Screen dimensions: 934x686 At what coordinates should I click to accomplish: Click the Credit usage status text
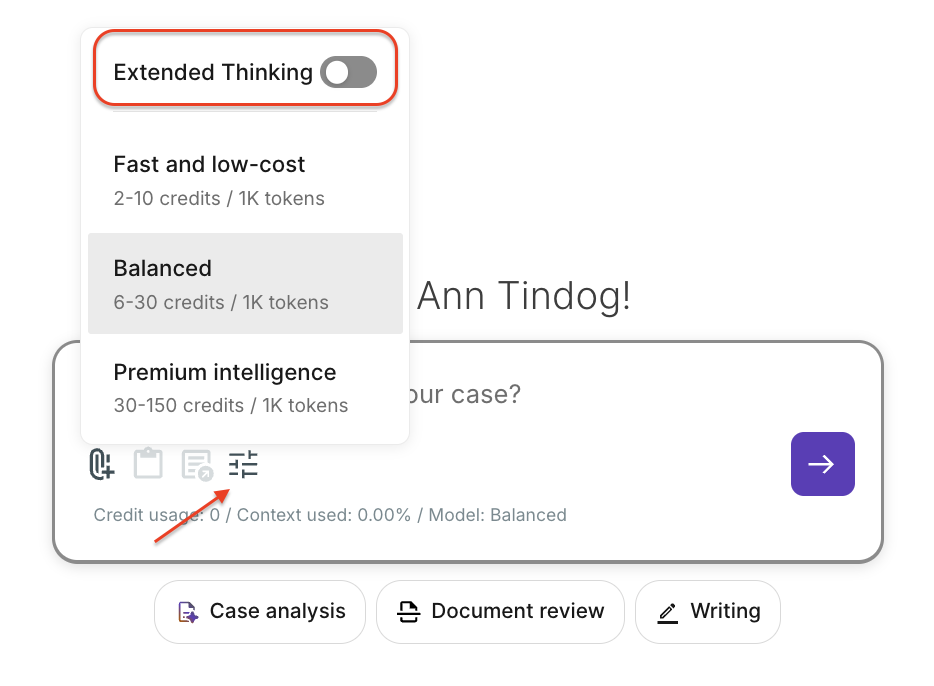[x=156, y=516]
